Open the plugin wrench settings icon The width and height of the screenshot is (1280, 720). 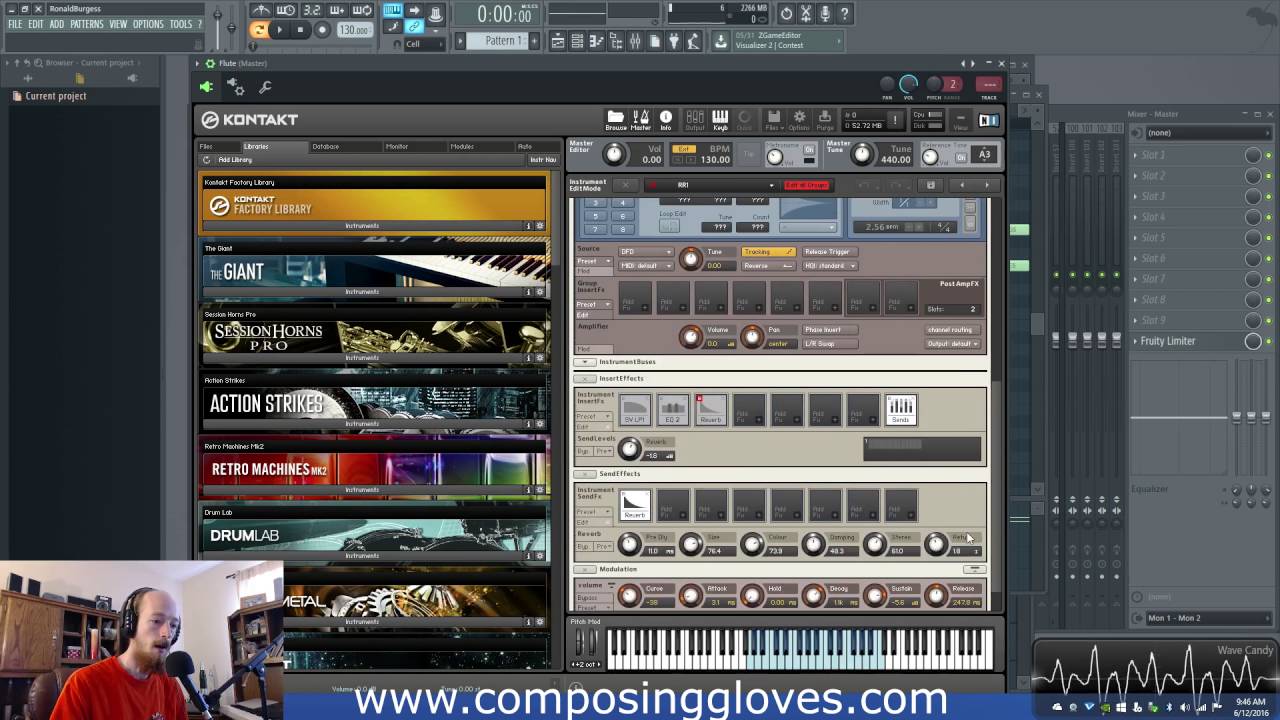click(x=265, y=88)
